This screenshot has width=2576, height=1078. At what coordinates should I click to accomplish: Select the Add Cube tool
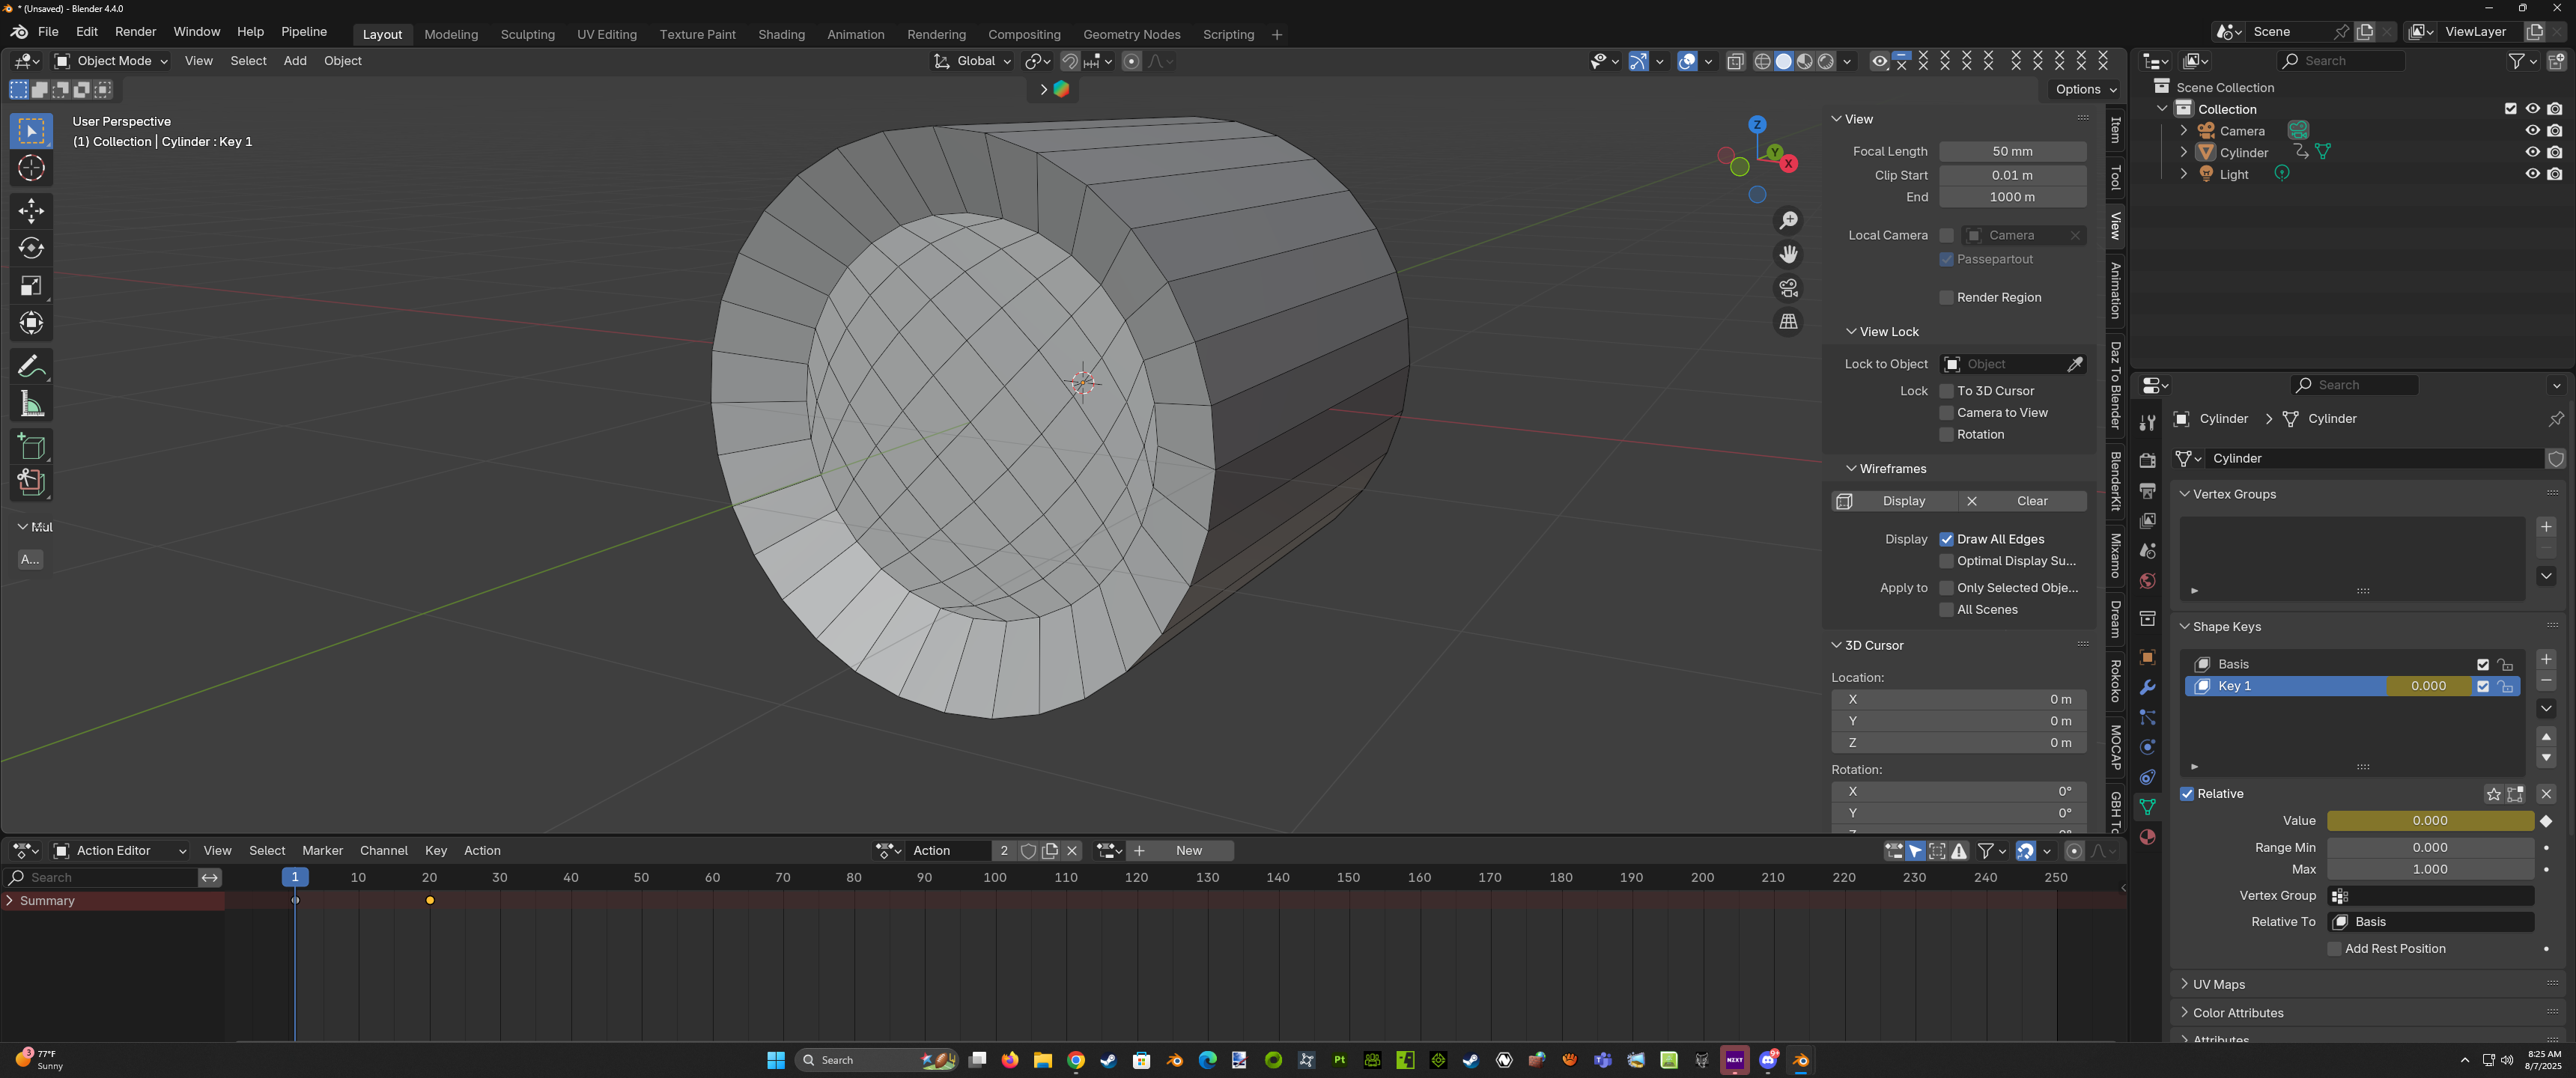[31, 446]
